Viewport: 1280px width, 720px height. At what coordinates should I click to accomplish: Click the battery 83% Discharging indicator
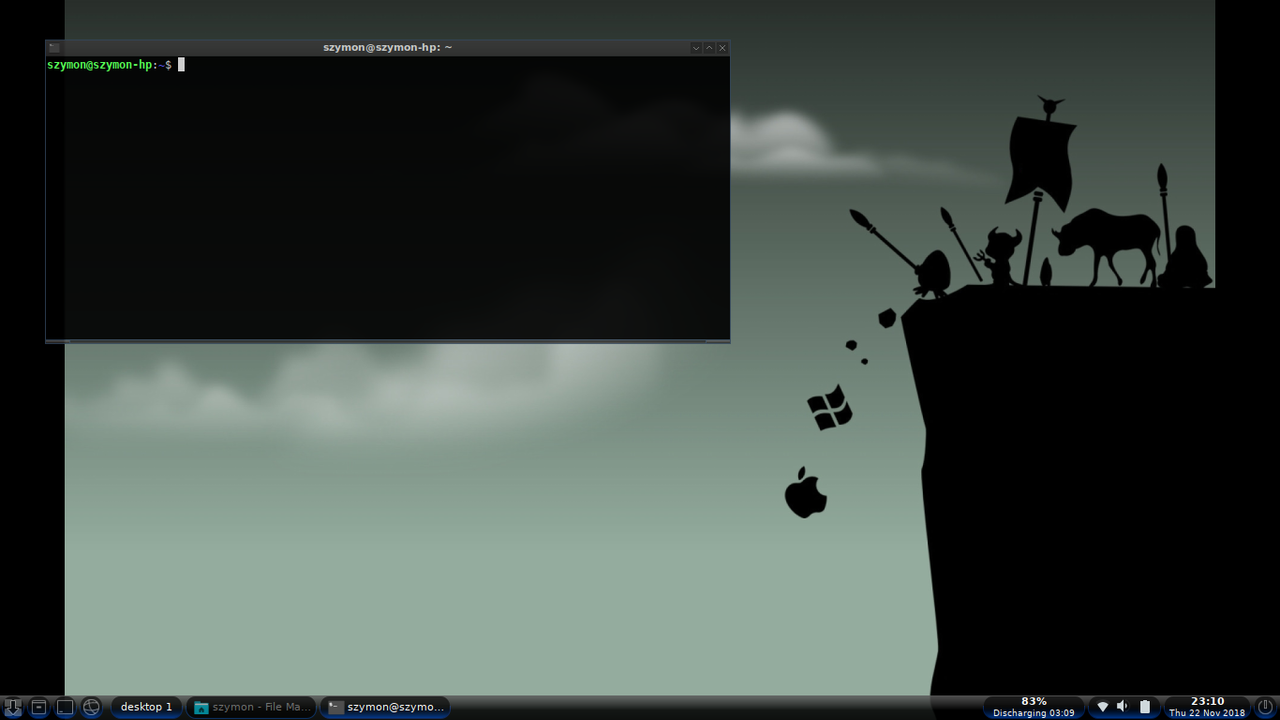click(1033, 707)
